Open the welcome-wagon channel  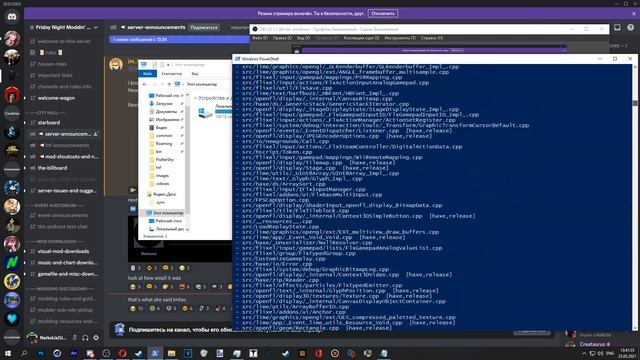[x=56, y=98]
